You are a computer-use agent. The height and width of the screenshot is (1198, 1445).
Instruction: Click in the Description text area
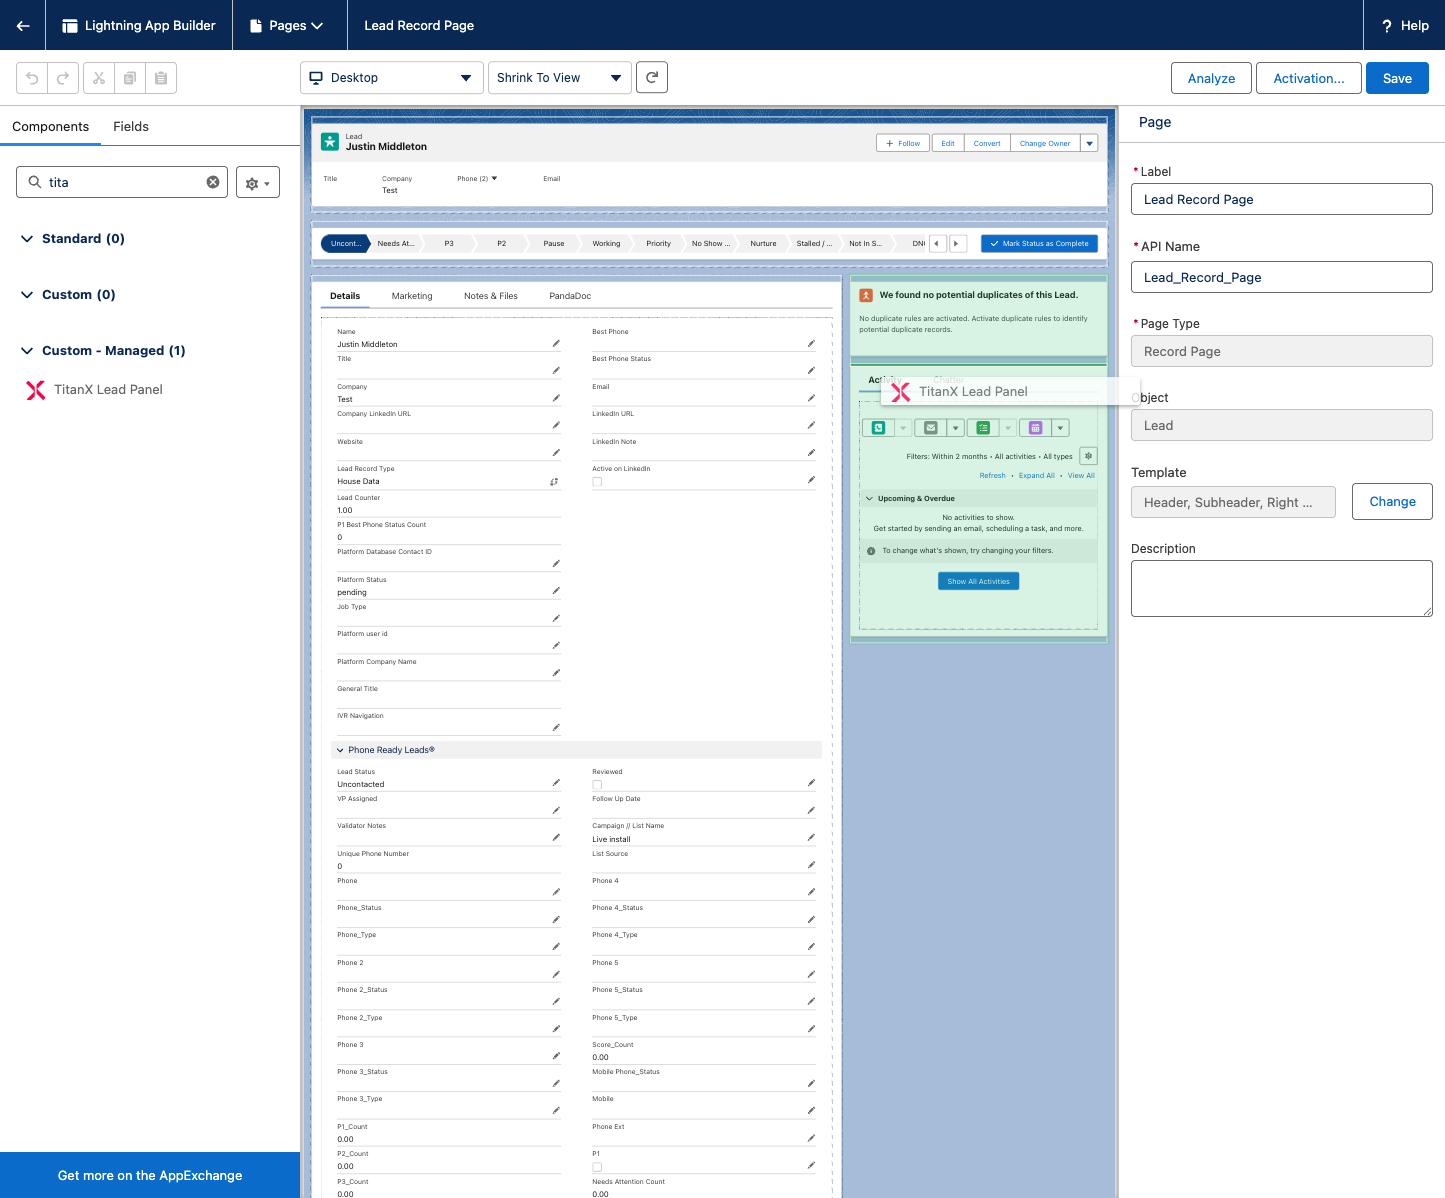pyautogui.click(x=1281, y=588)
